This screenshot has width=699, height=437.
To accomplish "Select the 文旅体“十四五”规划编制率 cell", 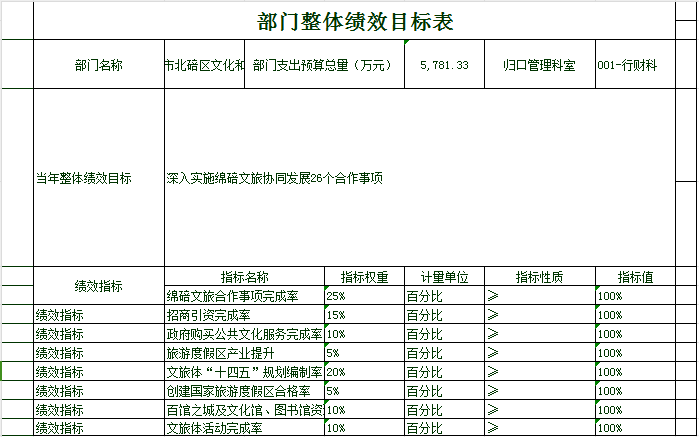I will [x=245, y=371].
